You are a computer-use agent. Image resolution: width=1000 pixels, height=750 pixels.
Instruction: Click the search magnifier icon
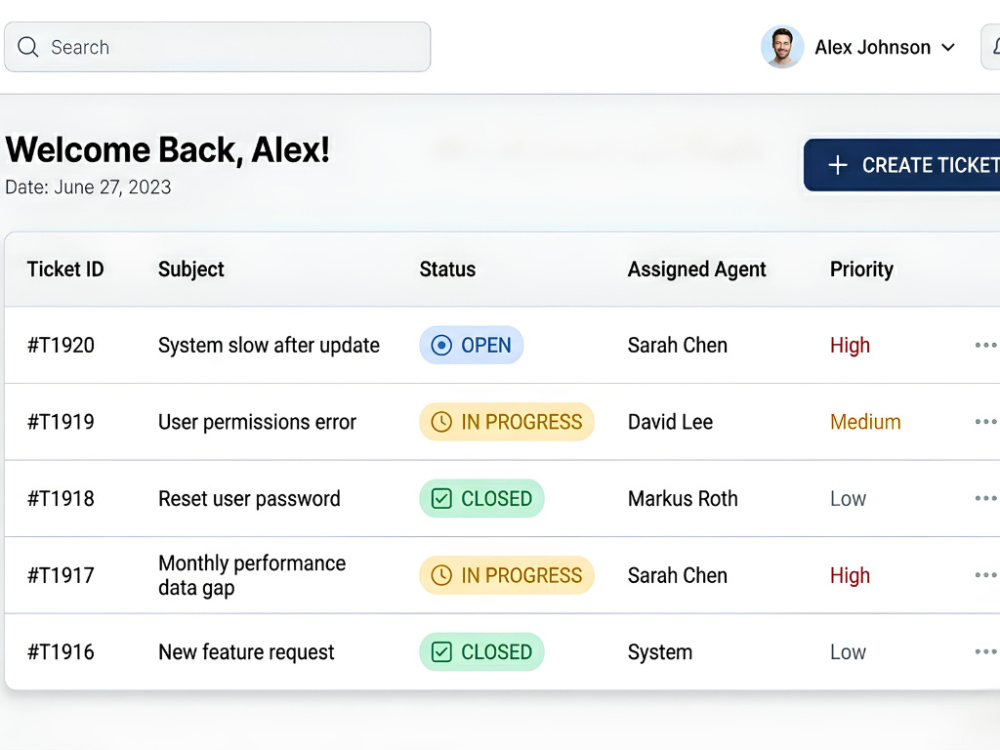pyautogui.click(x=27, y=47)
